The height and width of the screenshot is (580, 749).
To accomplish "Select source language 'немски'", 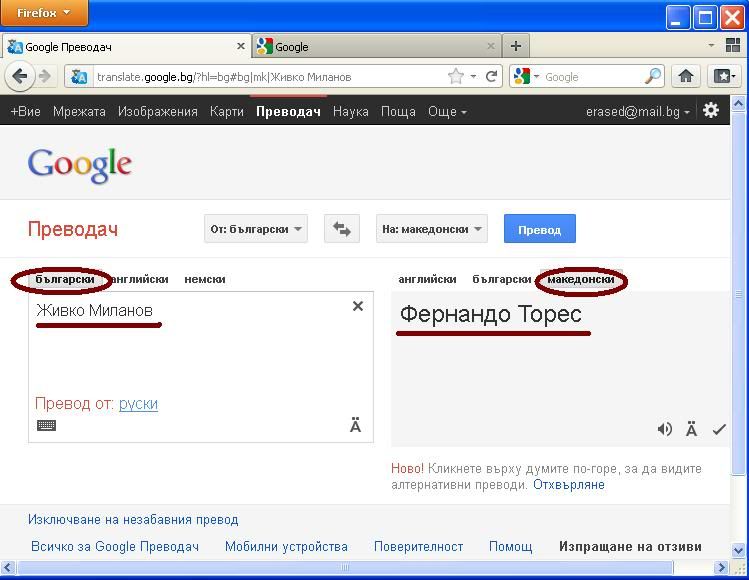I will click(205, 279).
